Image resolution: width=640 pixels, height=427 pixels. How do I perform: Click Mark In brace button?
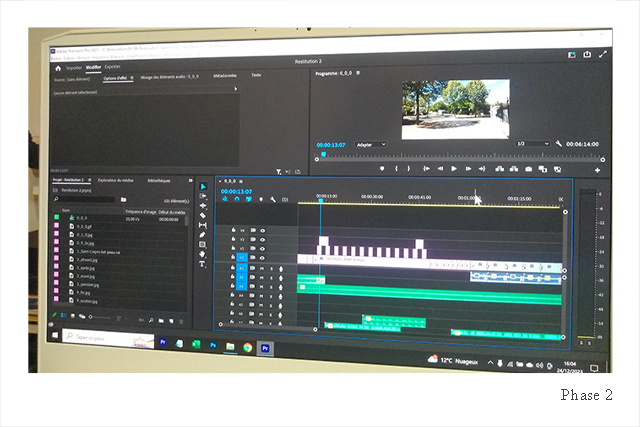(x=396, y=168)
